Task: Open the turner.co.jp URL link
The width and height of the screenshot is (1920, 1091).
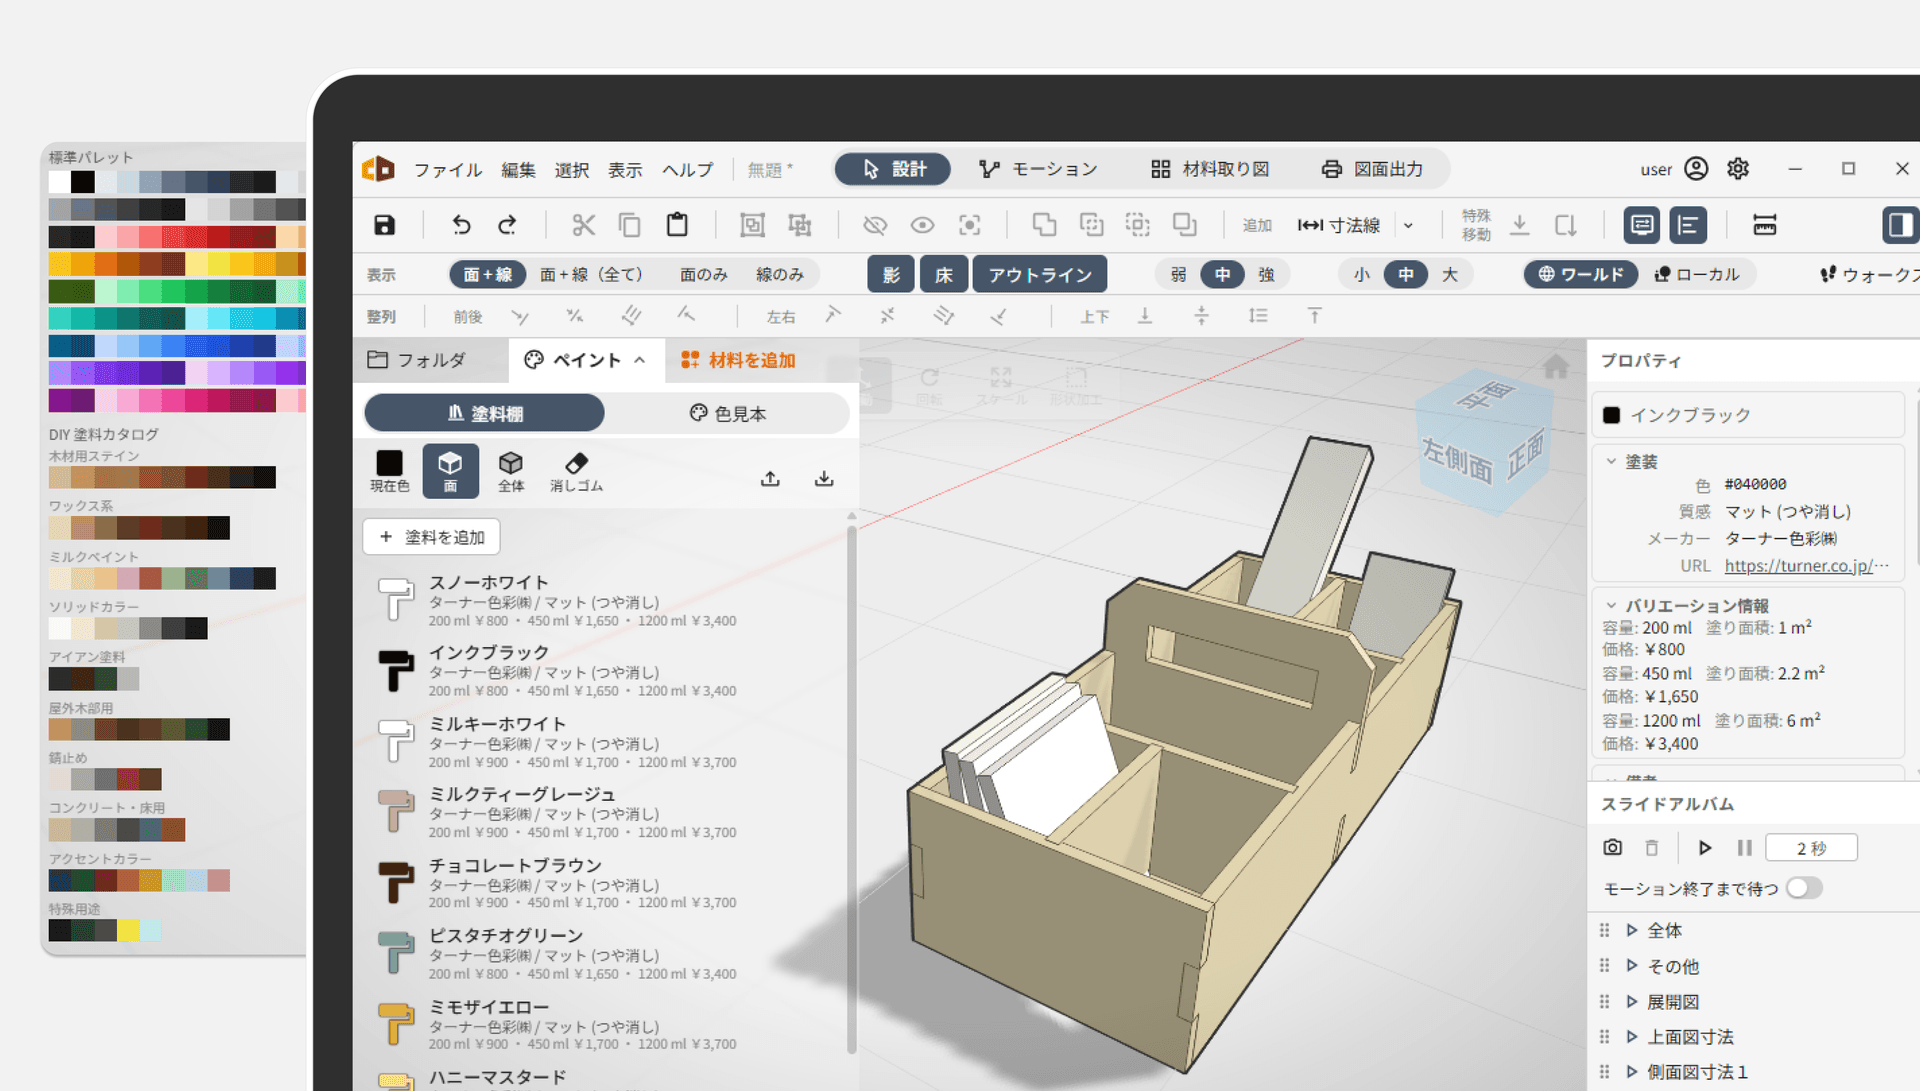Action: [1806, 566]
